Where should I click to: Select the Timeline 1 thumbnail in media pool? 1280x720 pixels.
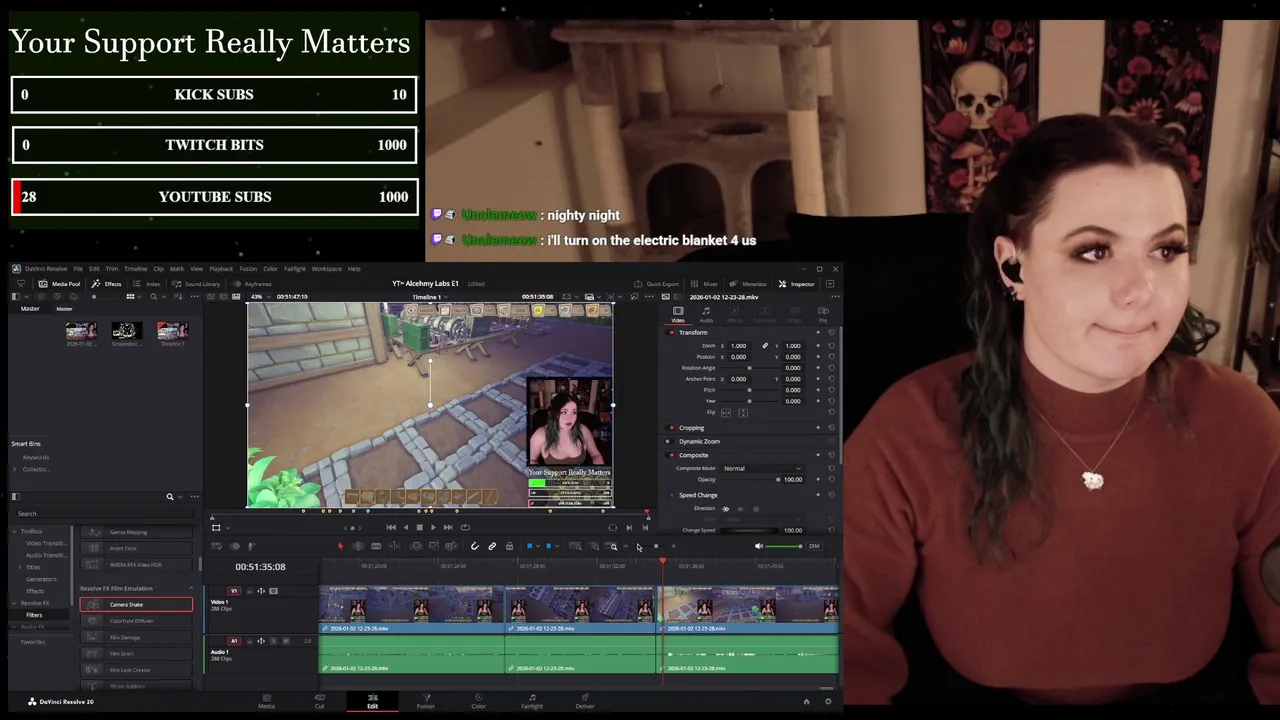[172, 331]
